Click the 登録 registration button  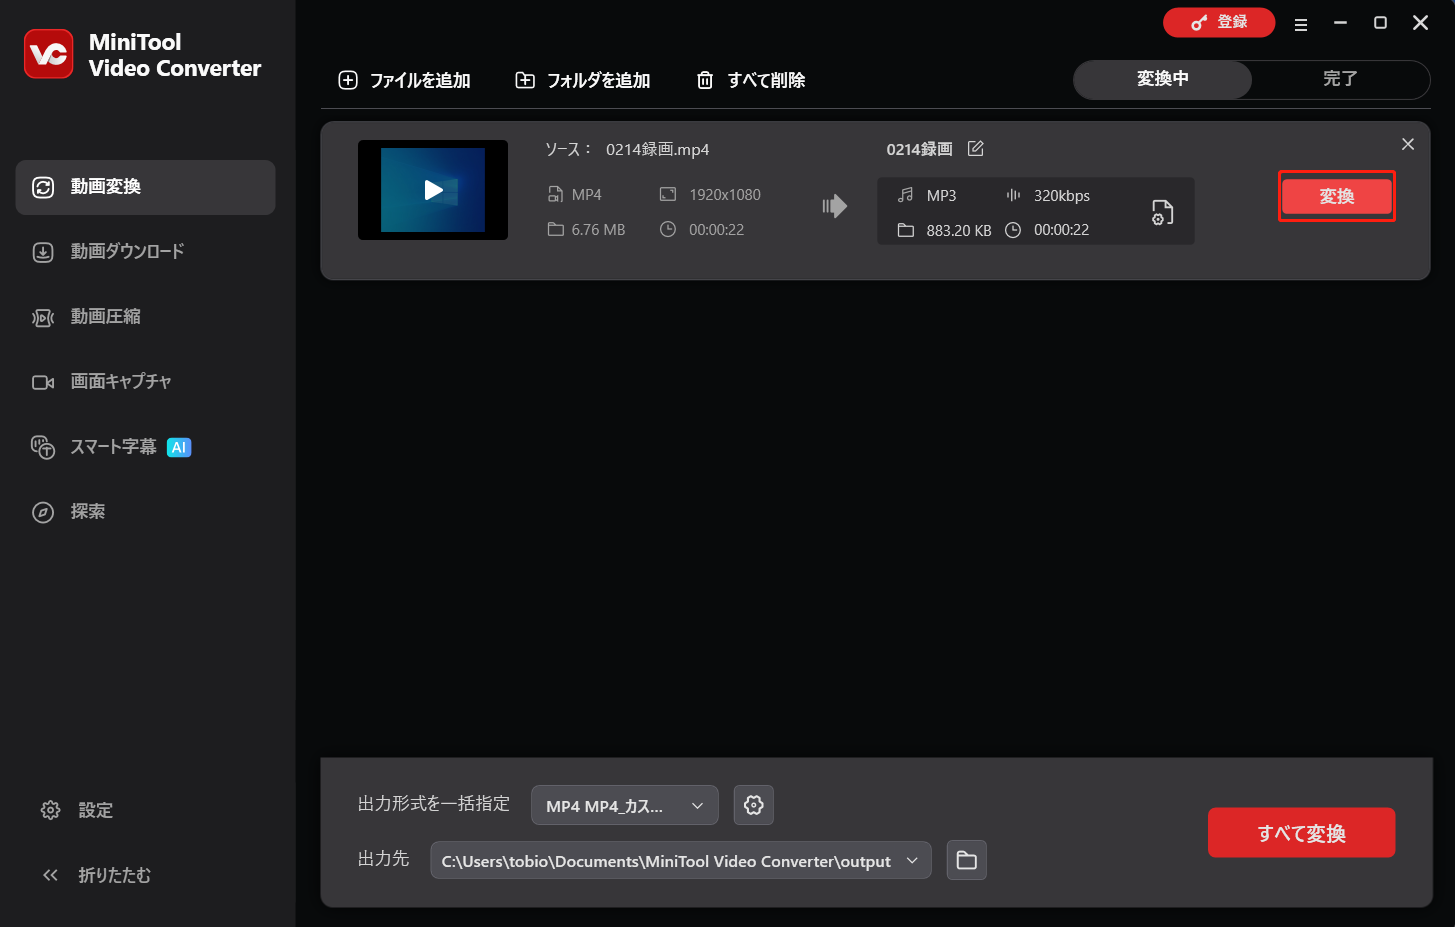1219,22
